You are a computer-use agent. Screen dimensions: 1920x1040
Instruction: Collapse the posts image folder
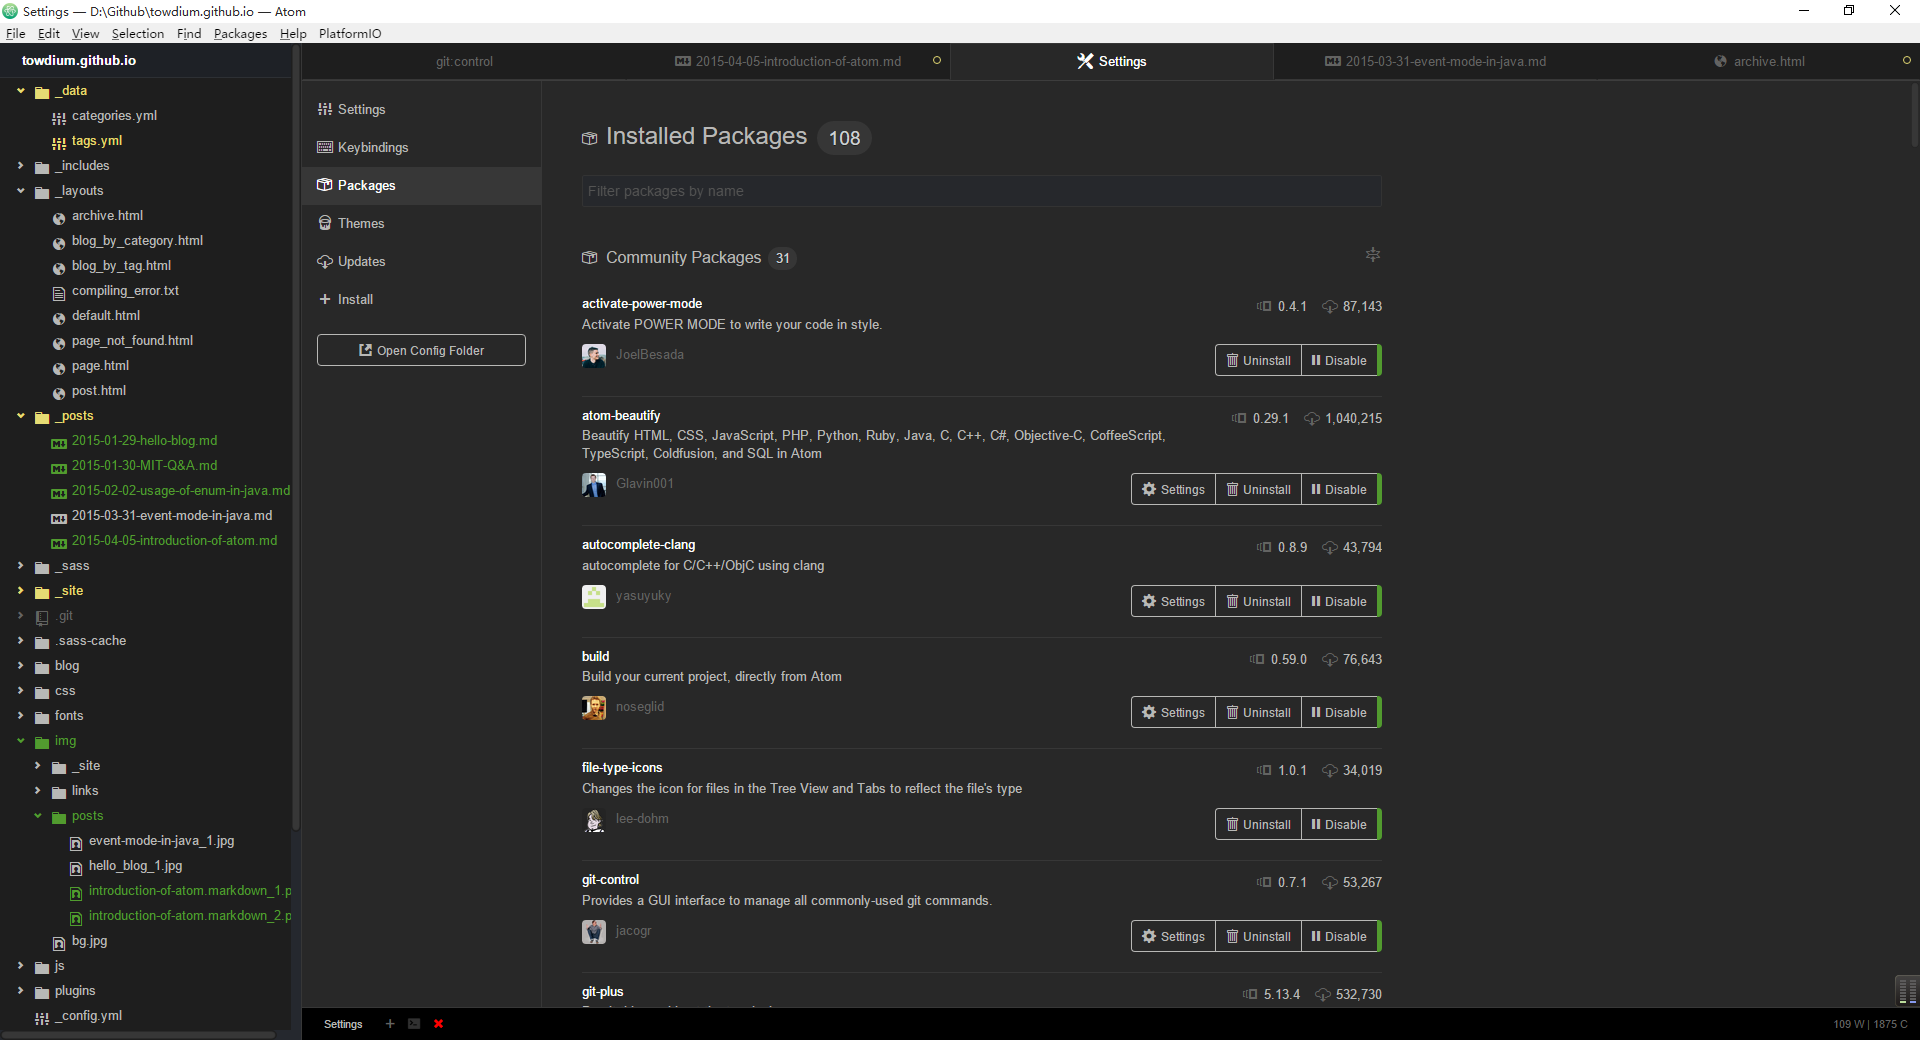coord(38,816)
